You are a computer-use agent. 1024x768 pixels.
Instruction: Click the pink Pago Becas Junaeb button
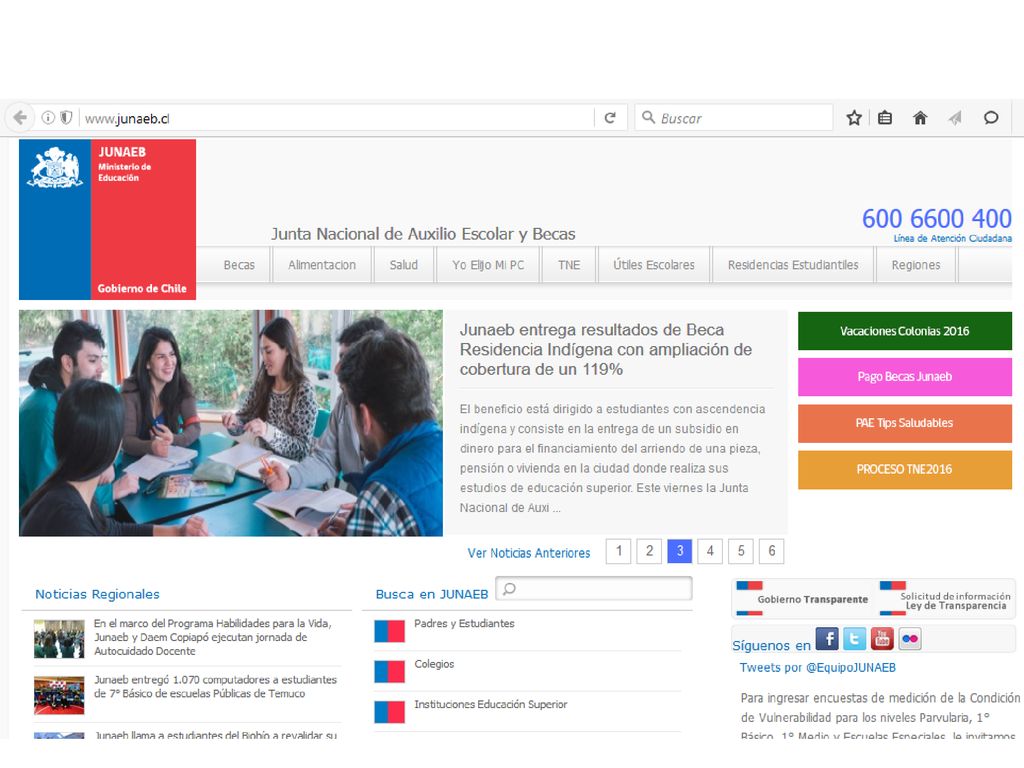point(904,377)
